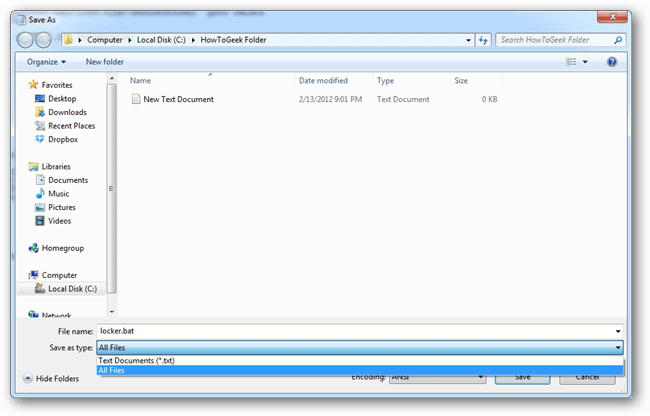Select the New Text Document file

178,99
